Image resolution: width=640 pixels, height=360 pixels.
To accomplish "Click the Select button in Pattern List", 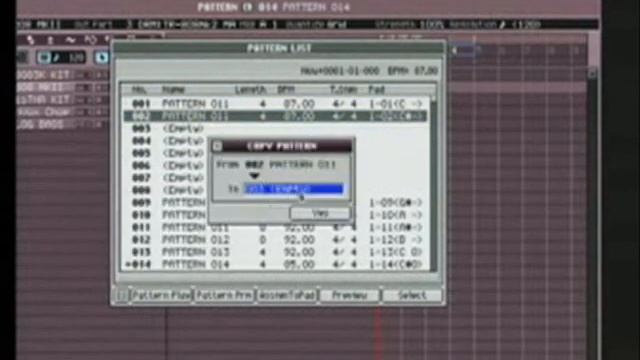I will point(412,295).
